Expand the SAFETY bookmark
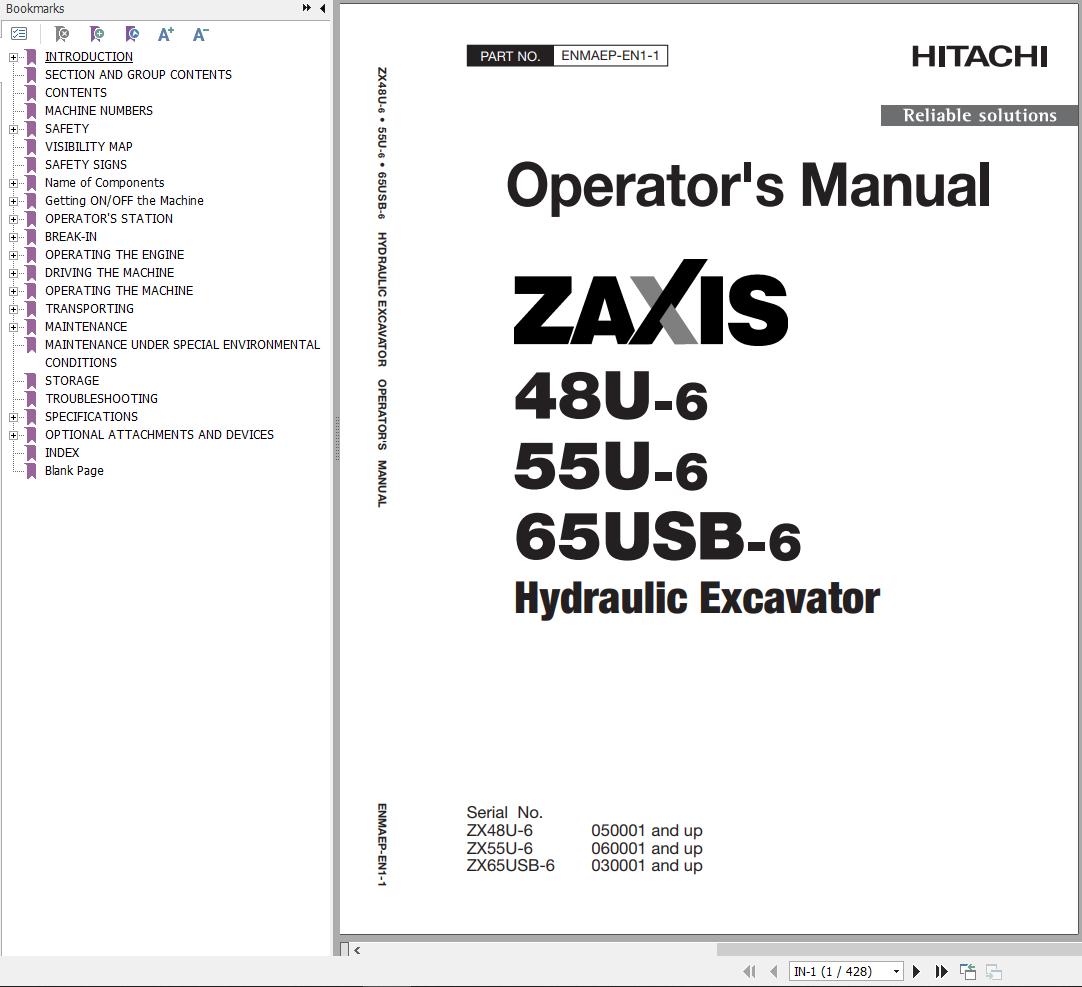1082x987 pixels. pyautogui.click(x=13, y=129)
